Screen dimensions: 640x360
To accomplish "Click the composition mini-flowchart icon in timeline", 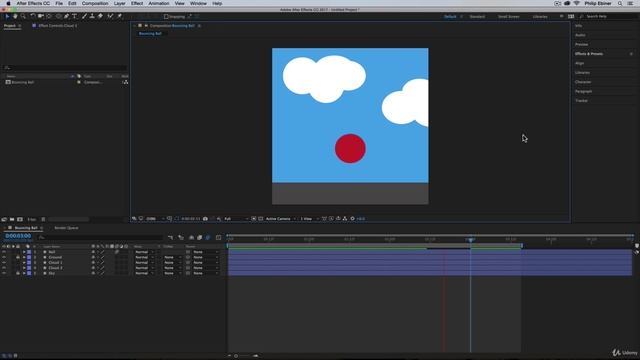I will pyautogui.click(x=171, y=238).
